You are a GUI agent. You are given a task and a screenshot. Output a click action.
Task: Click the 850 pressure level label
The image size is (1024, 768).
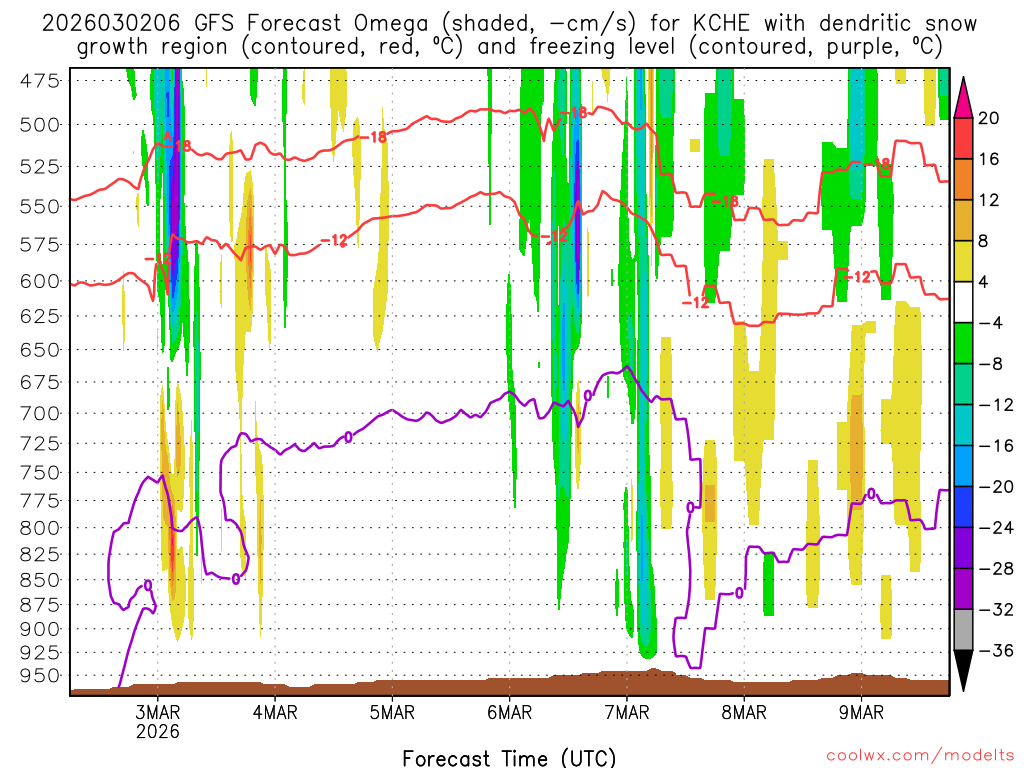(40, 580)
